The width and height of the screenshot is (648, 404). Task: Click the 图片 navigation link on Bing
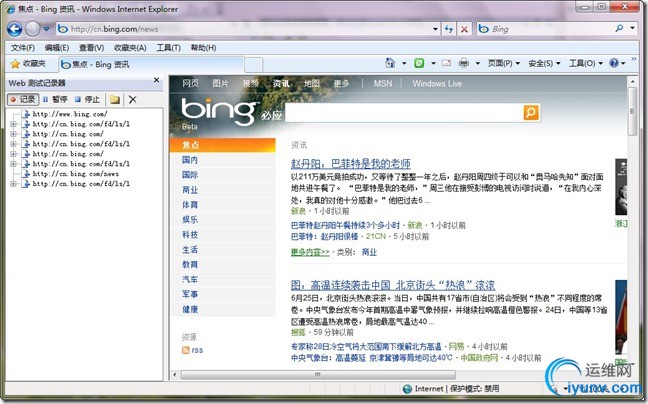(x=220, y=83)
